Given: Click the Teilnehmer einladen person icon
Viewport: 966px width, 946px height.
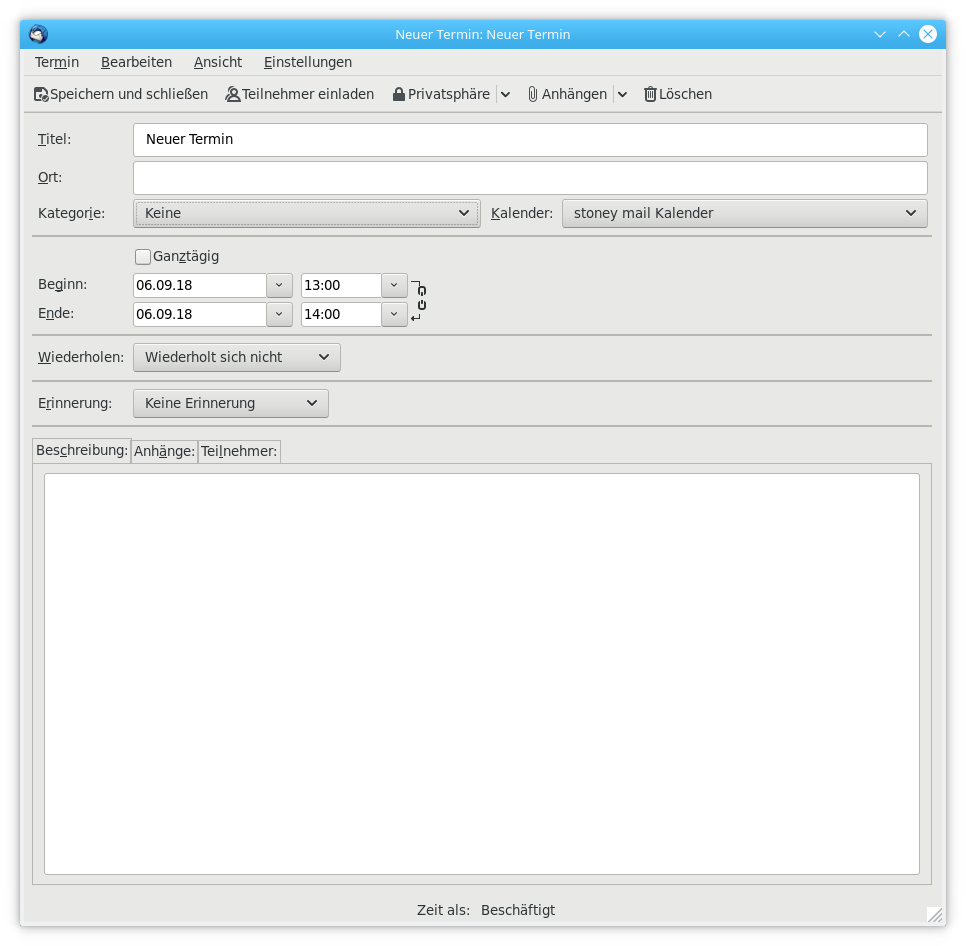Looking at the screenshot, I should 233,94.
